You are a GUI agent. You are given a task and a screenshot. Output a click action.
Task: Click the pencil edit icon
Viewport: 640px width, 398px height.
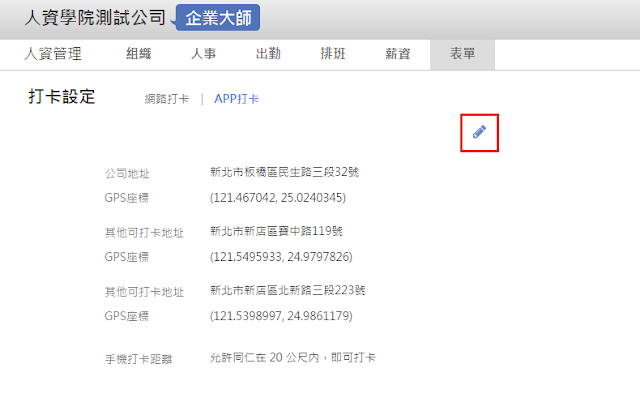point(479,132)
